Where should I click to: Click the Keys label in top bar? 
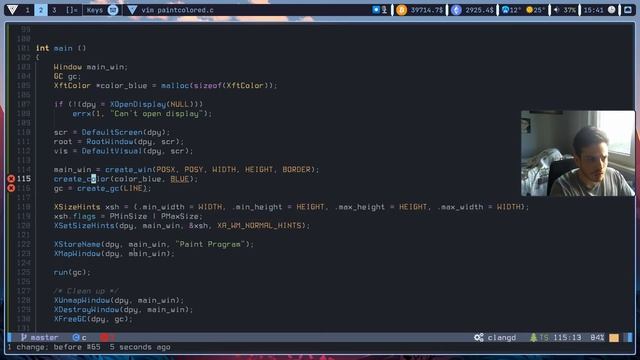(95, 10)
